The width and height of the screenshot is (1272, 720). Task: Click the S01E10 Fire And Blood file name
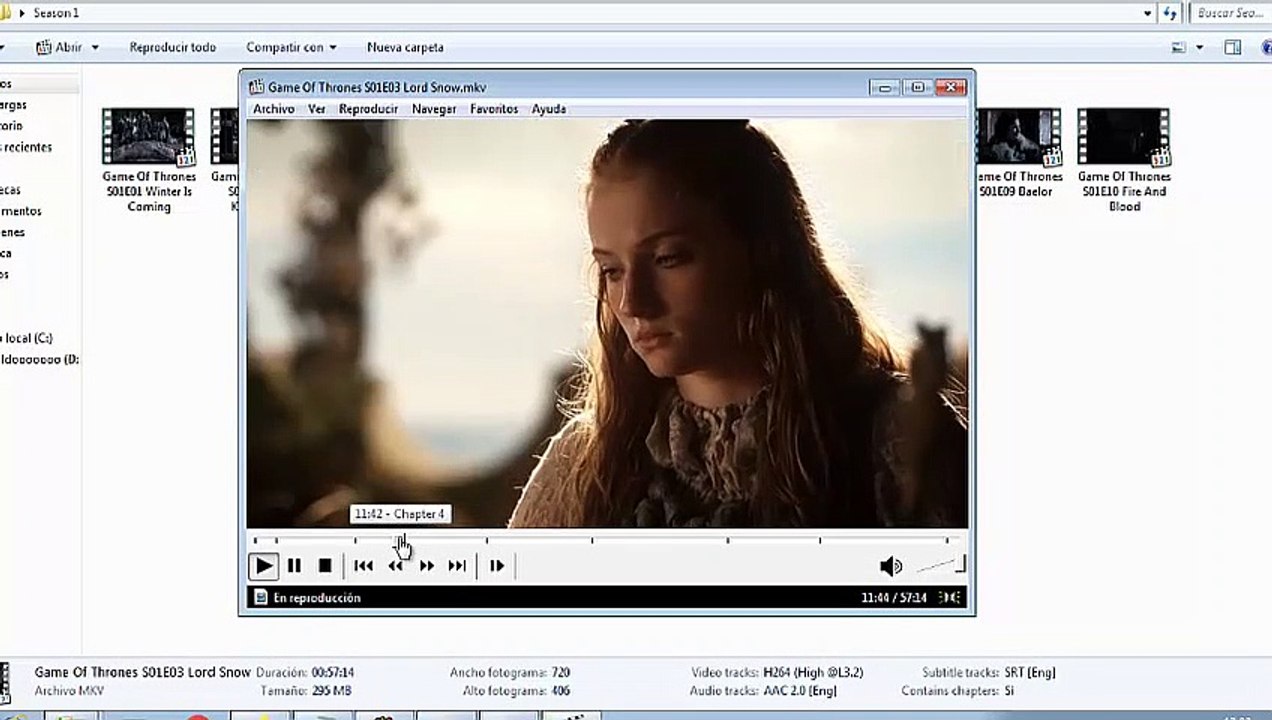1125,191
